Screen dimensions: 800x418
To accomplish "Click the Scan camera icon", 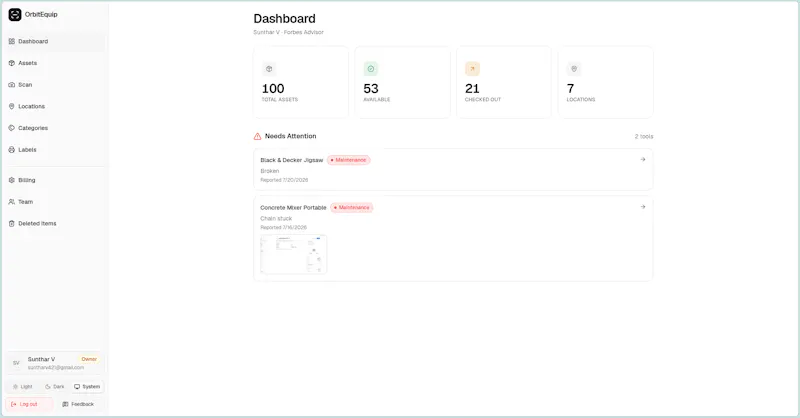I will click(12, 85).
